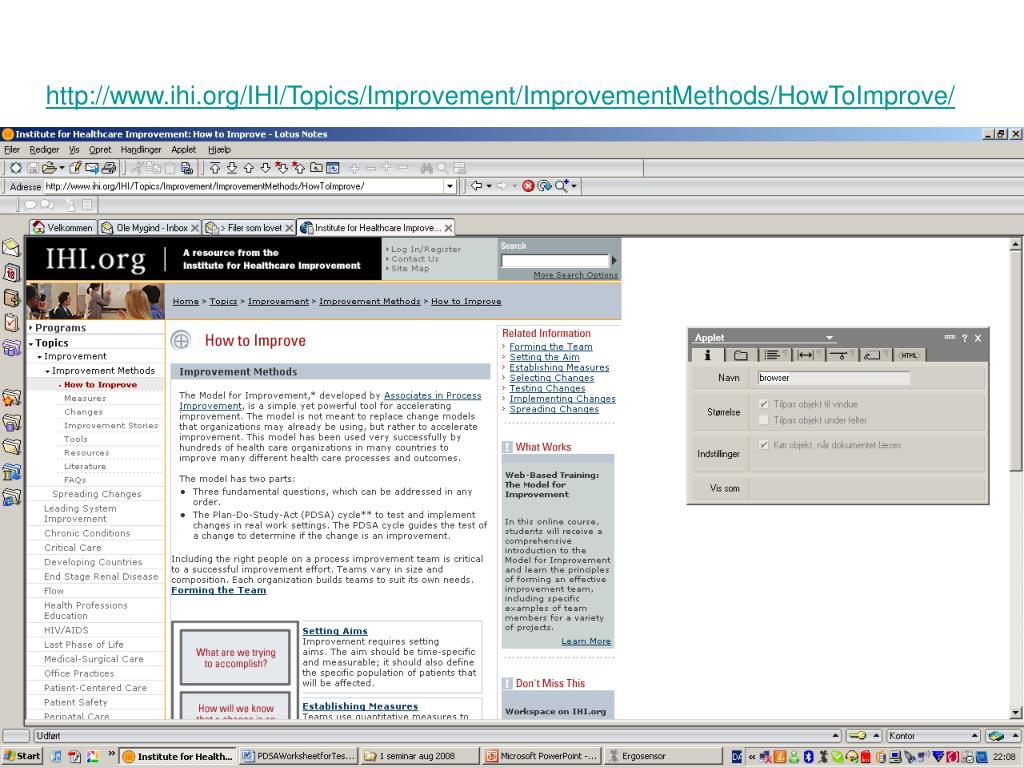Click the paste special clipboard icon
The image size is (1024, 768).
[x=187, y=168]
